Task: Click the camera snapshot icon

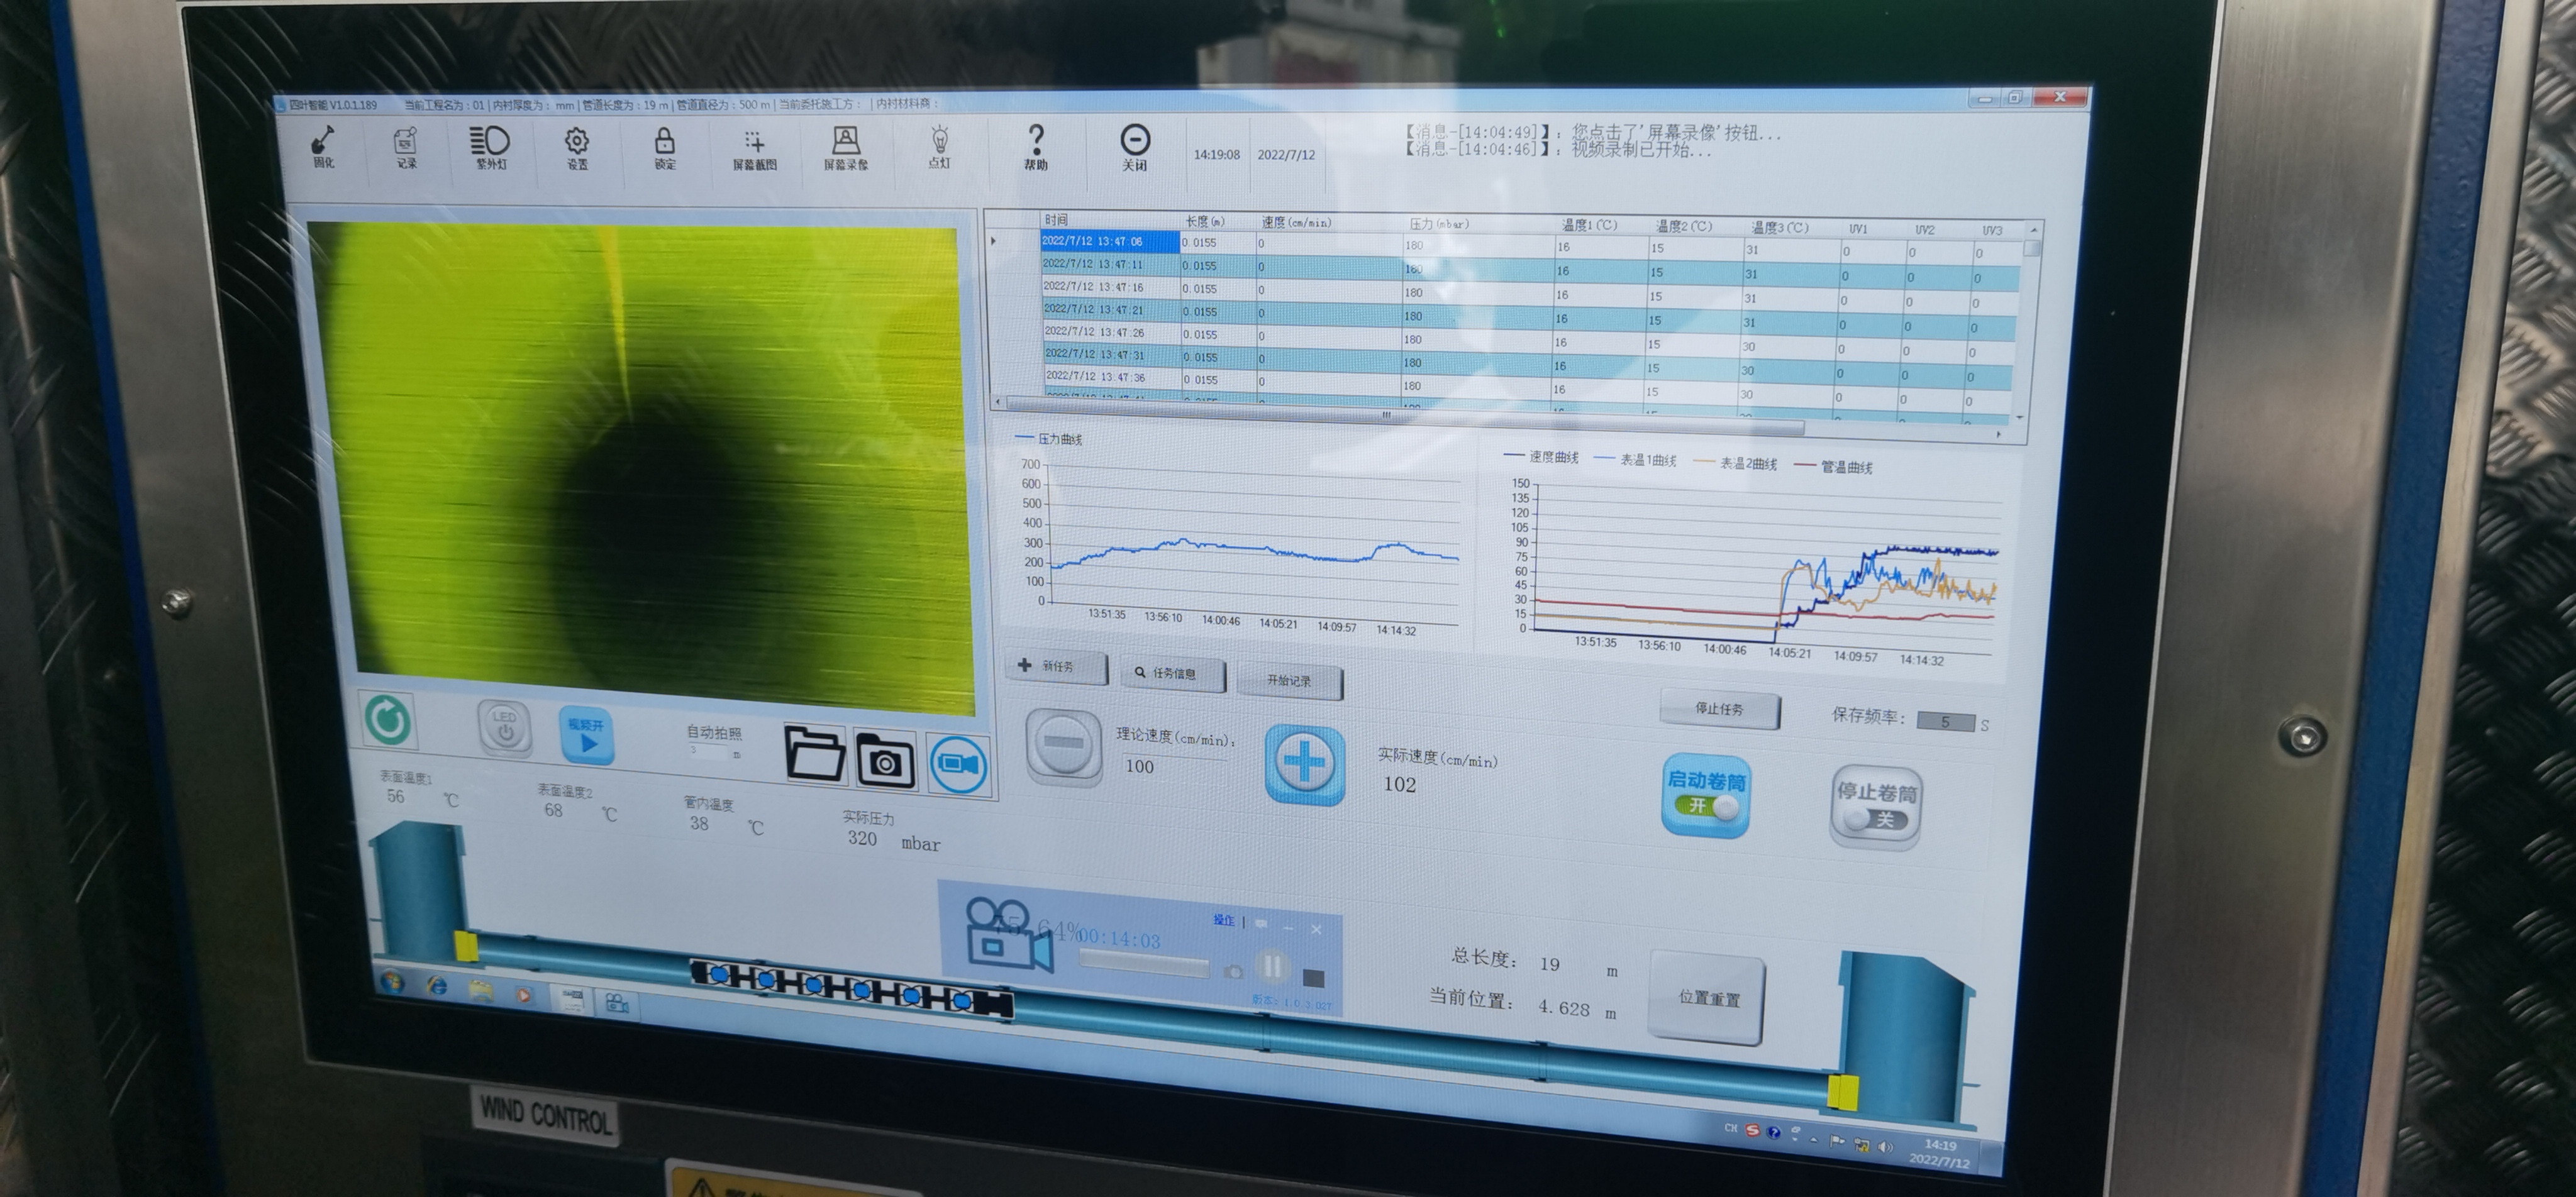Action: point(885,761)
